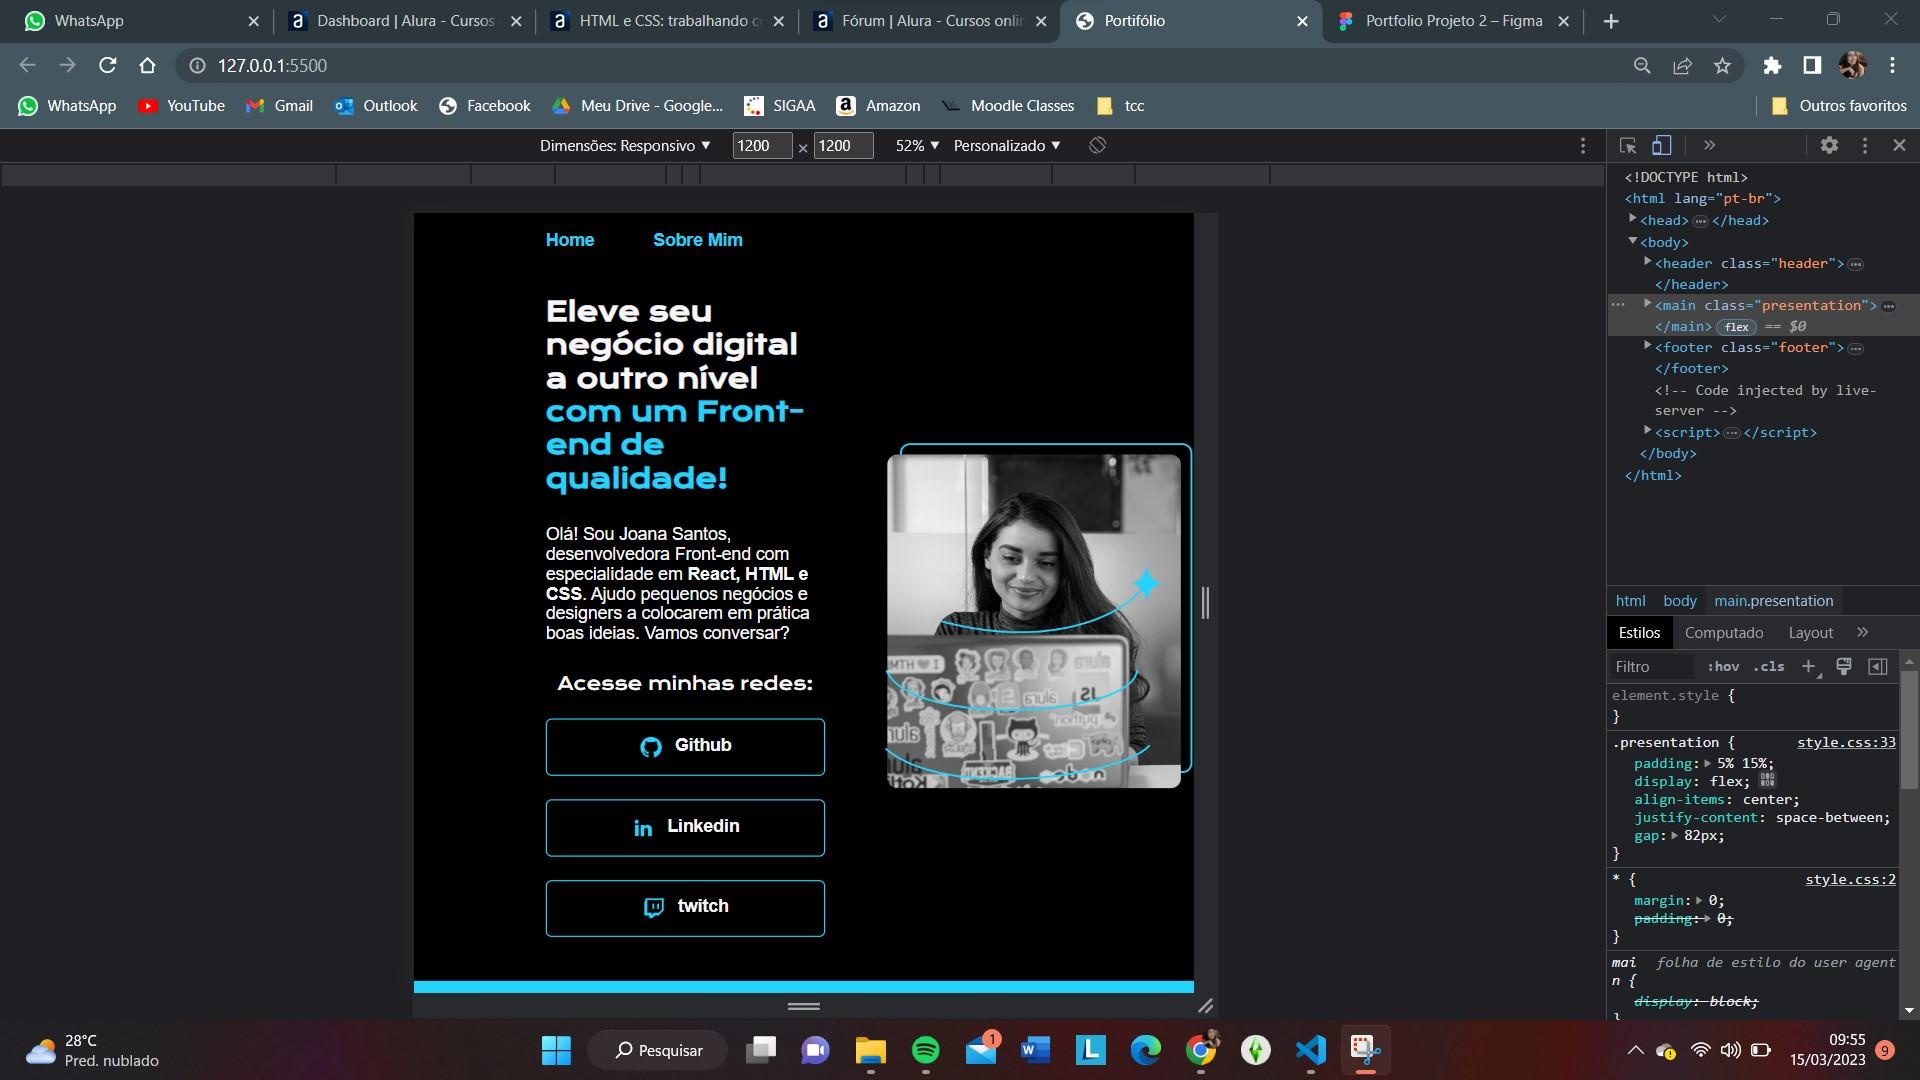Image resolution: width=1920 pixels, height=1080 pixels.
Task: Select html in the breadcrumb bar
Action: 1630,601
